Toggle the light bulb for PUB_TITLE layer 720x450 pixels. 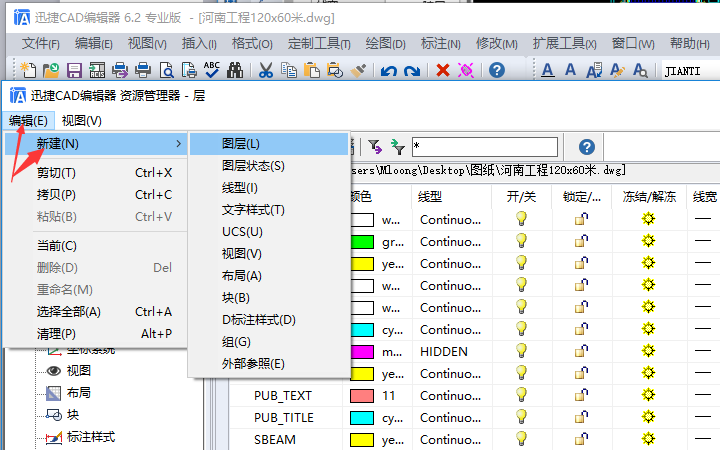[521, 417]
